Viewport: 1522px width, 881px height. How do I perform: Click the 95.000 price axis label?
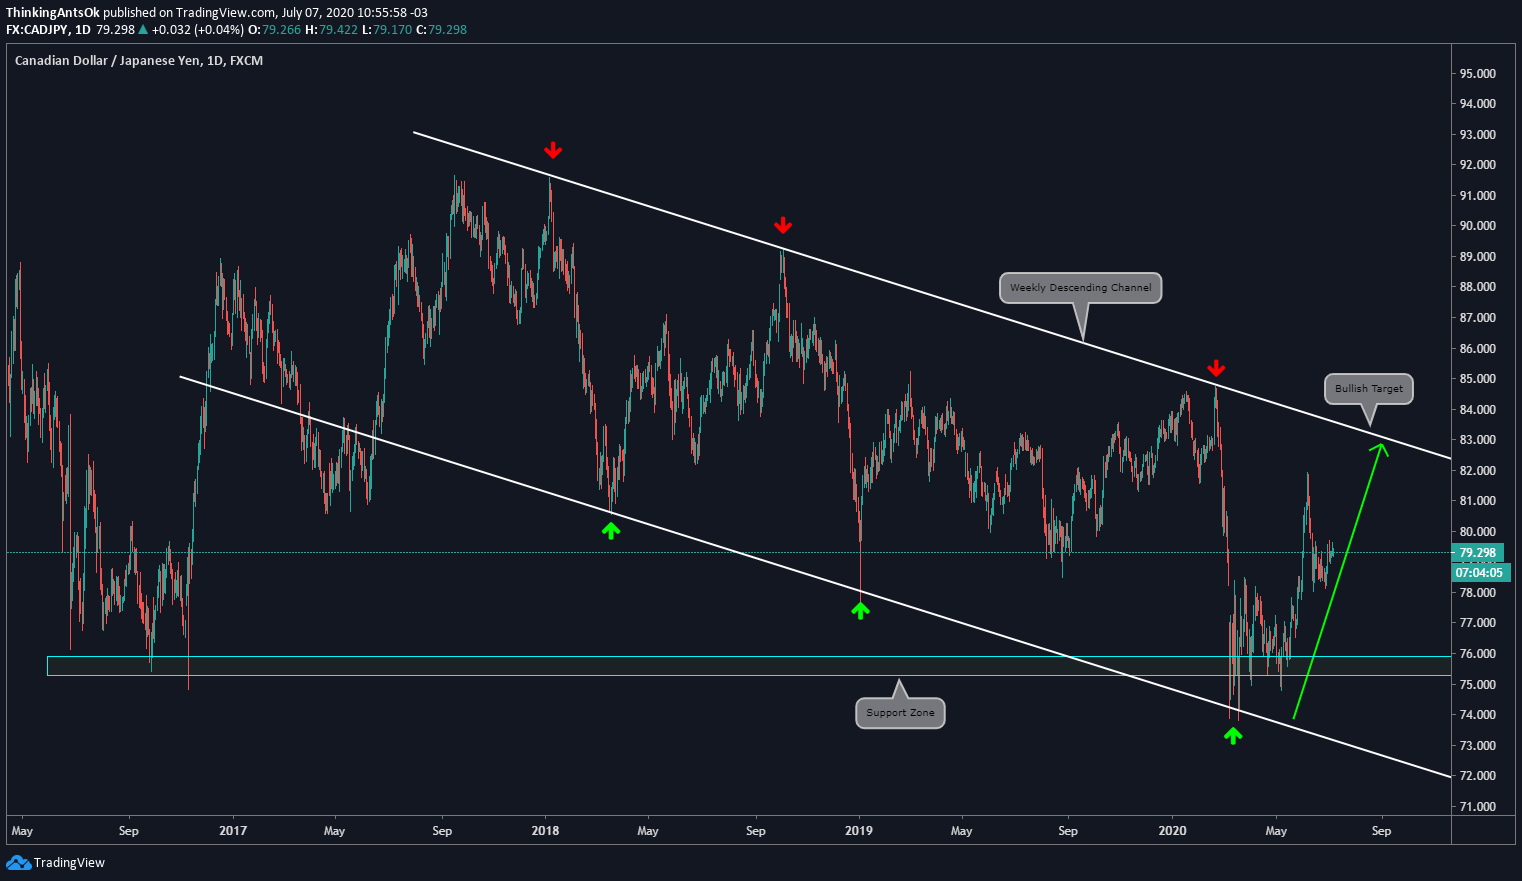(x=1477, y=74)
